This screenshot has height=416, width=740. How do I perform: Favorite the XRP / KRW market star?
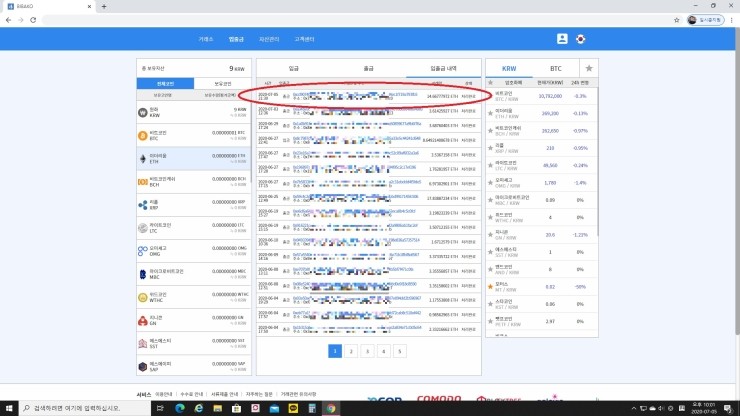tap(490, 148)
